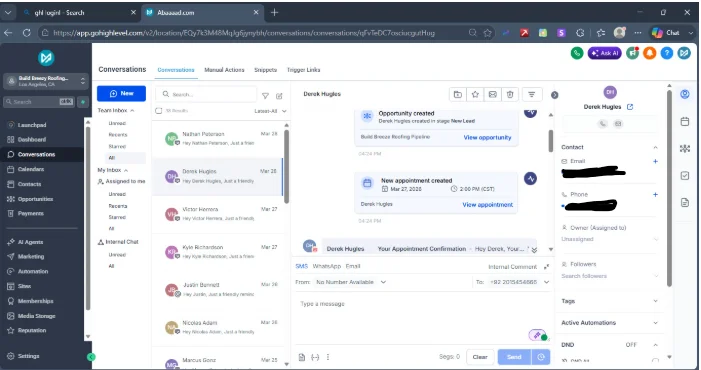Open the Ask AI assistant
This screenshot has height=370, width=701.
point(604,53)
